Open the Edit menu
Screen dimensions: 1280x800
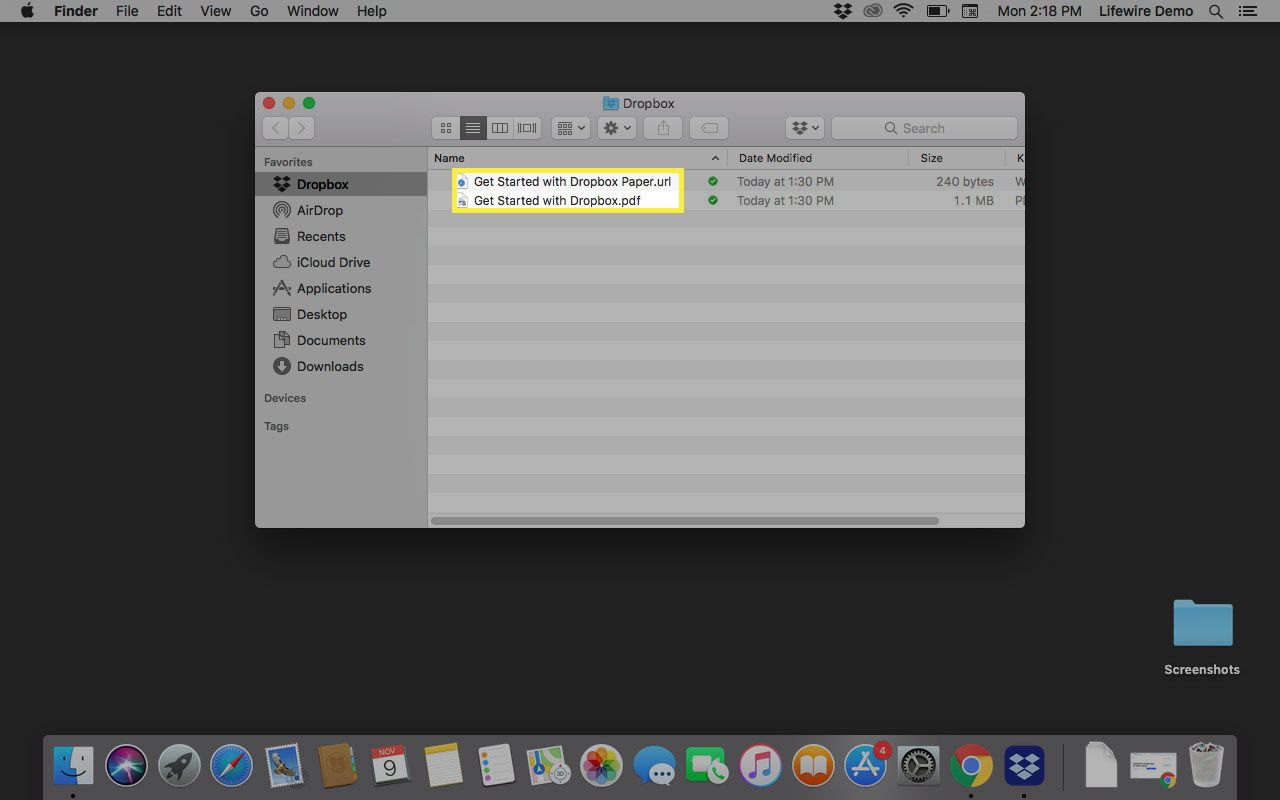(169, 11)
